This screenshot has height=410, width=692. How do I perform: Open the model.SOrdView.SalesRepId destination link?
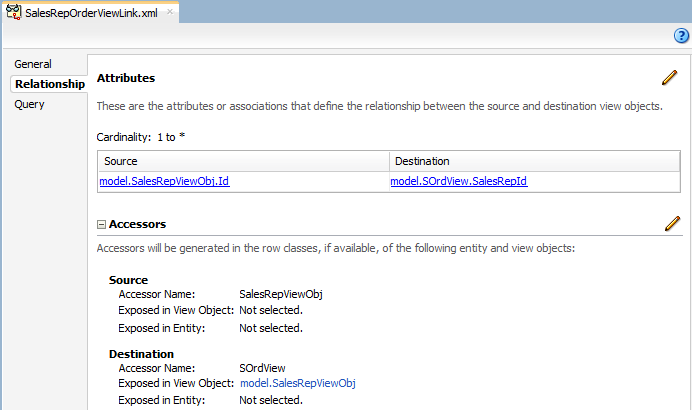[x=458, y=182]
